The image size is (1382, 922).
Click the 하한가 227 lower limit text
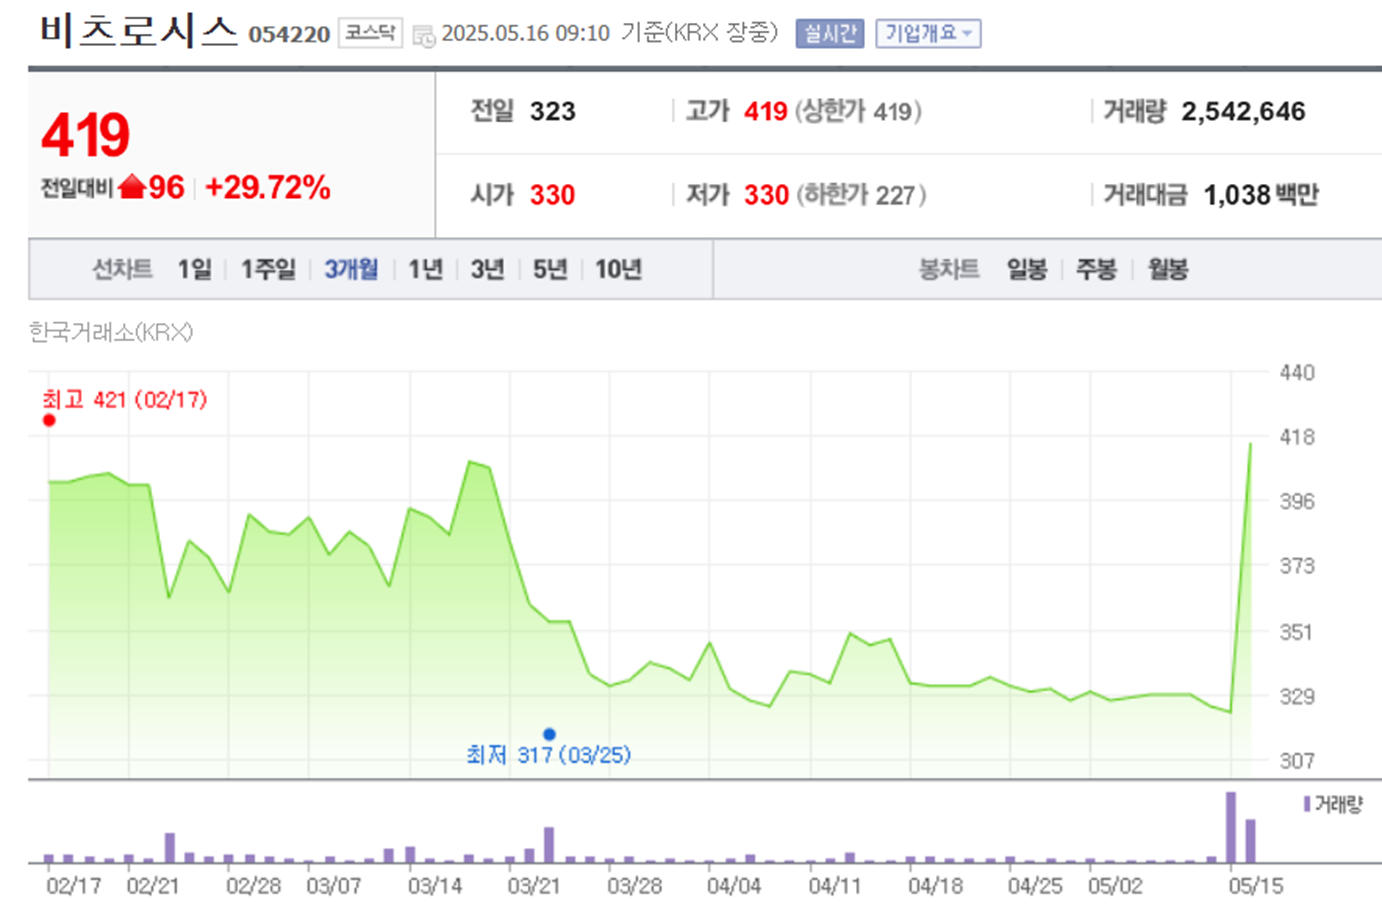(861, 194)
